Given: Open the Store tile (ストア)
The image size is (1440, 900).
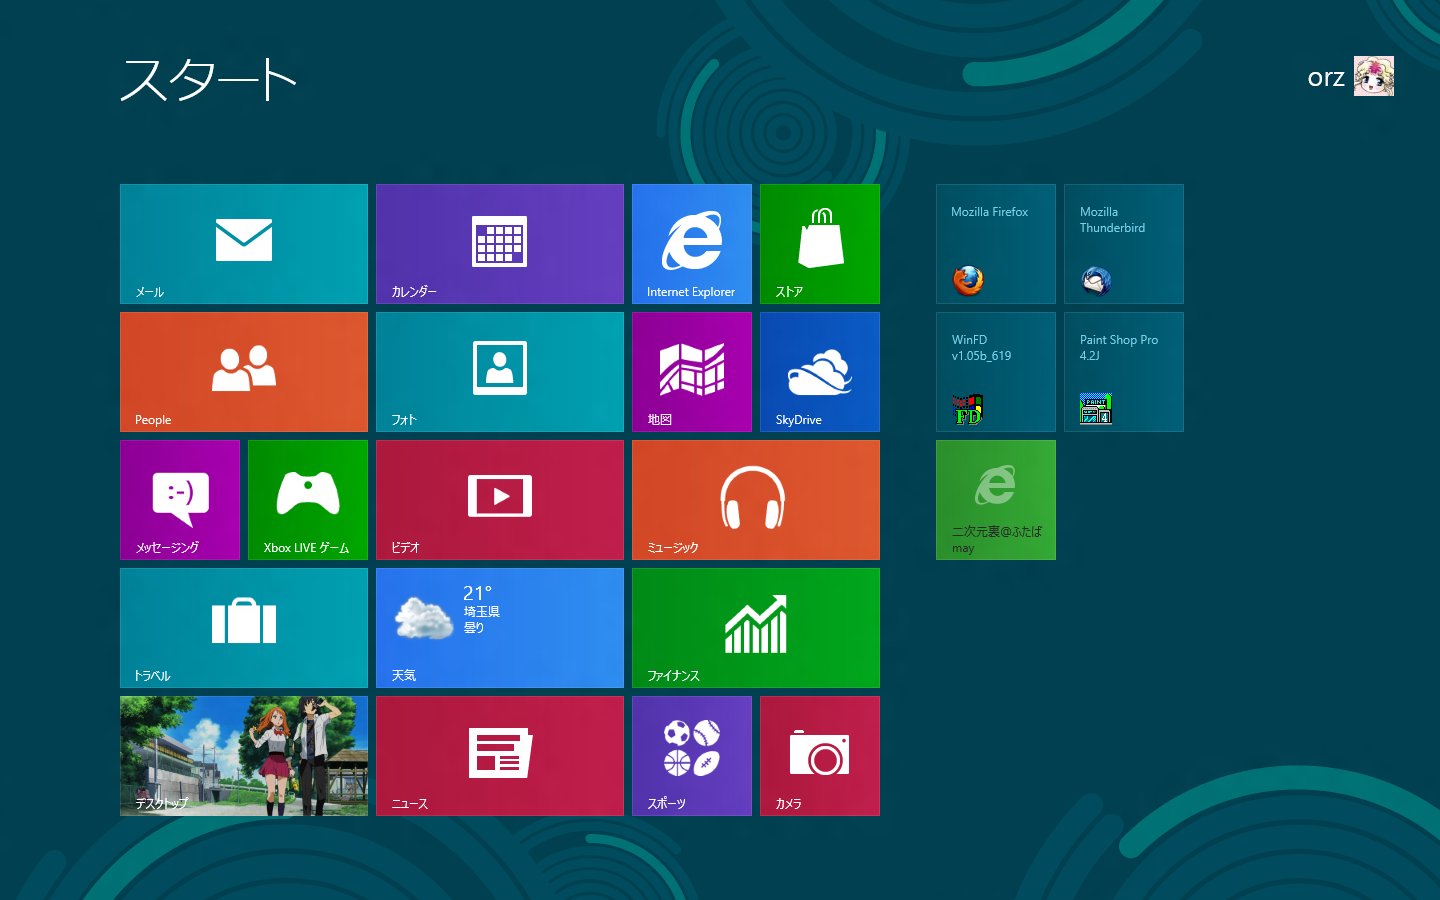Looking at the screenshot, I should point(820,244).
